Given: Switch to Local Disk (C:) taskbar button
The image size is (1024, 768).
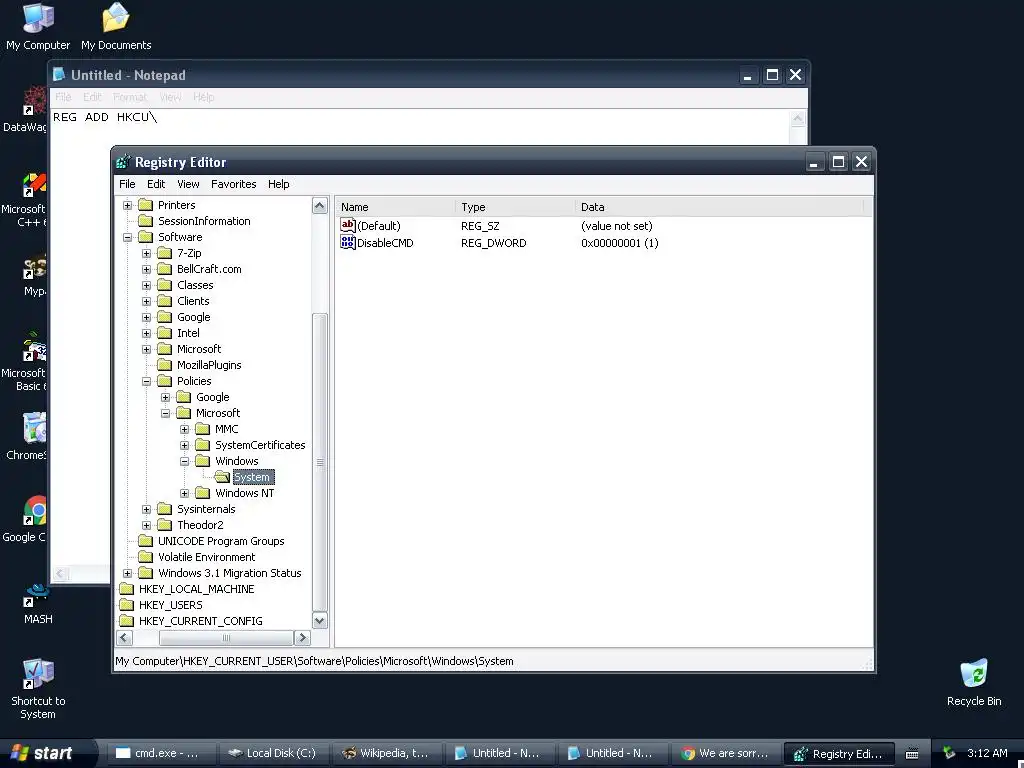Looking at the screenshot, I should 272,753.
